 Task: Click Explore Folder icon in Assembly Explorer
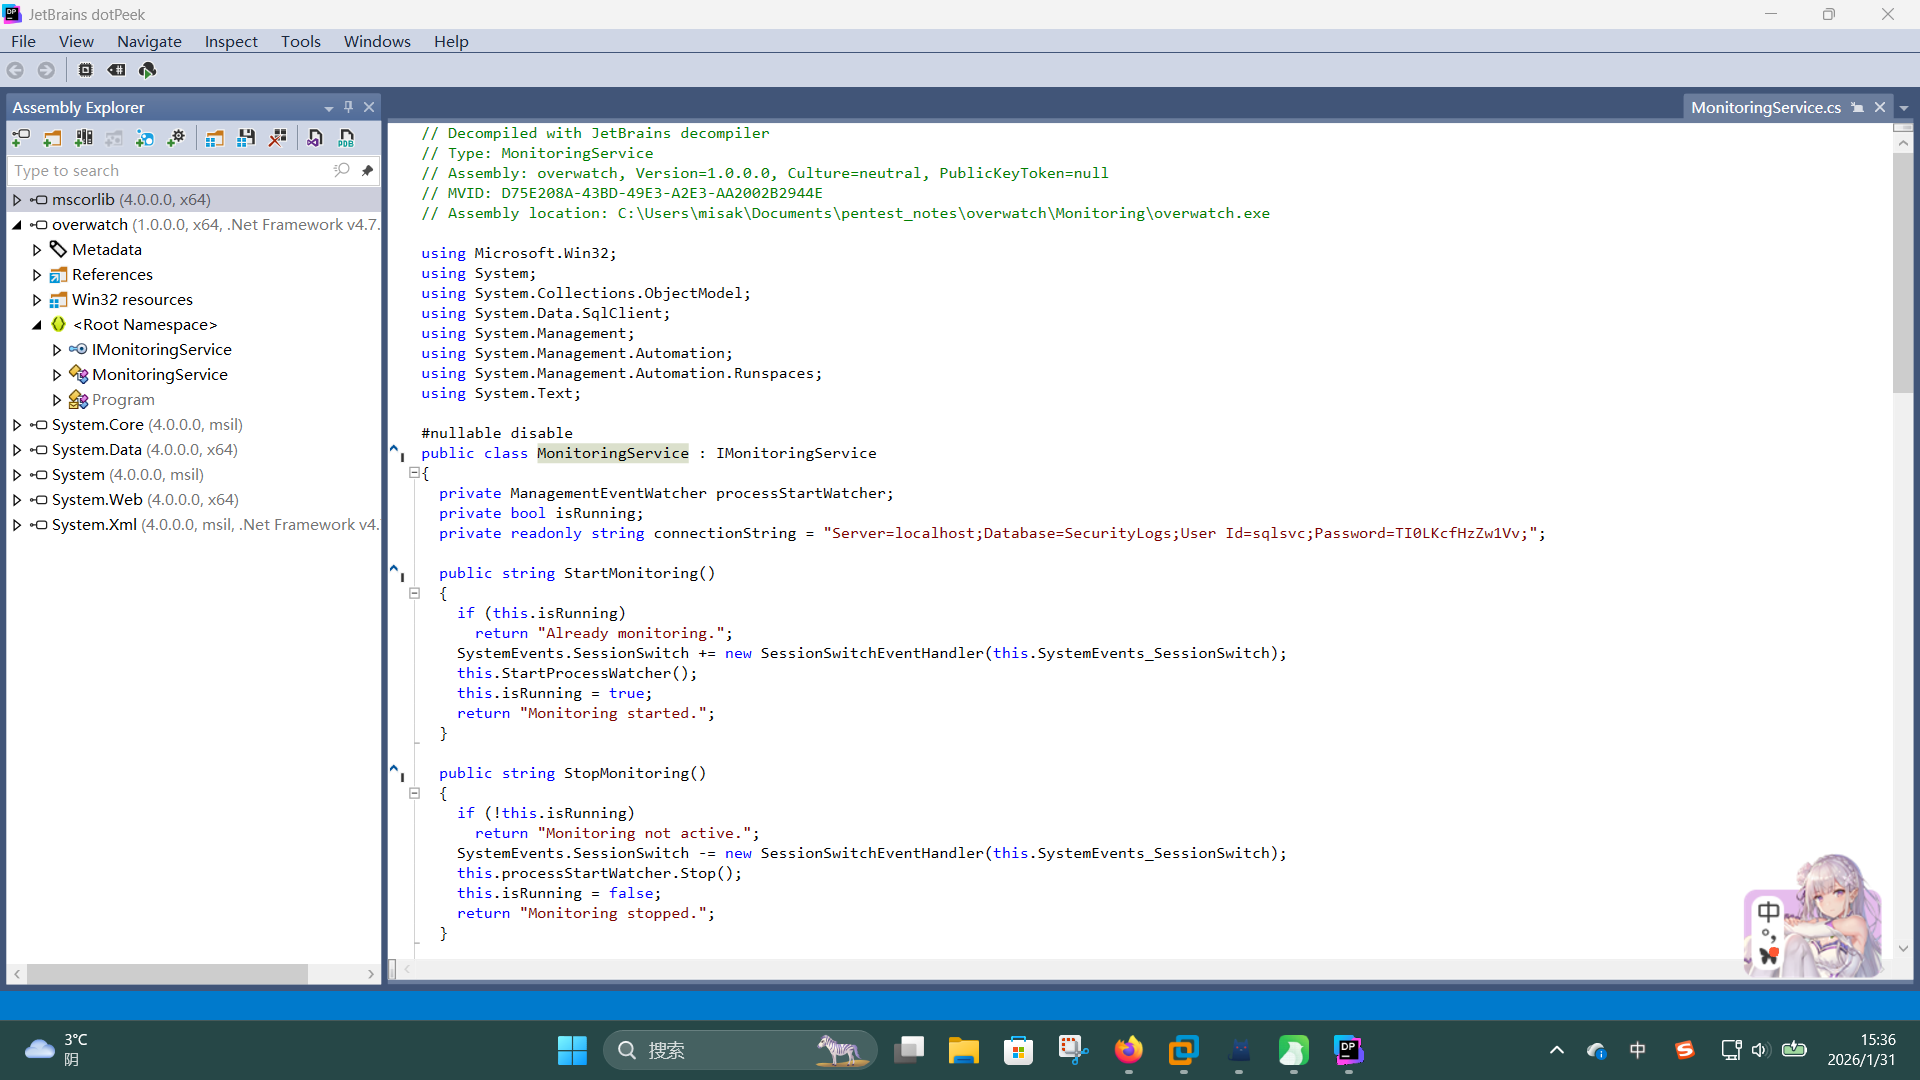(x=52, y=138)
